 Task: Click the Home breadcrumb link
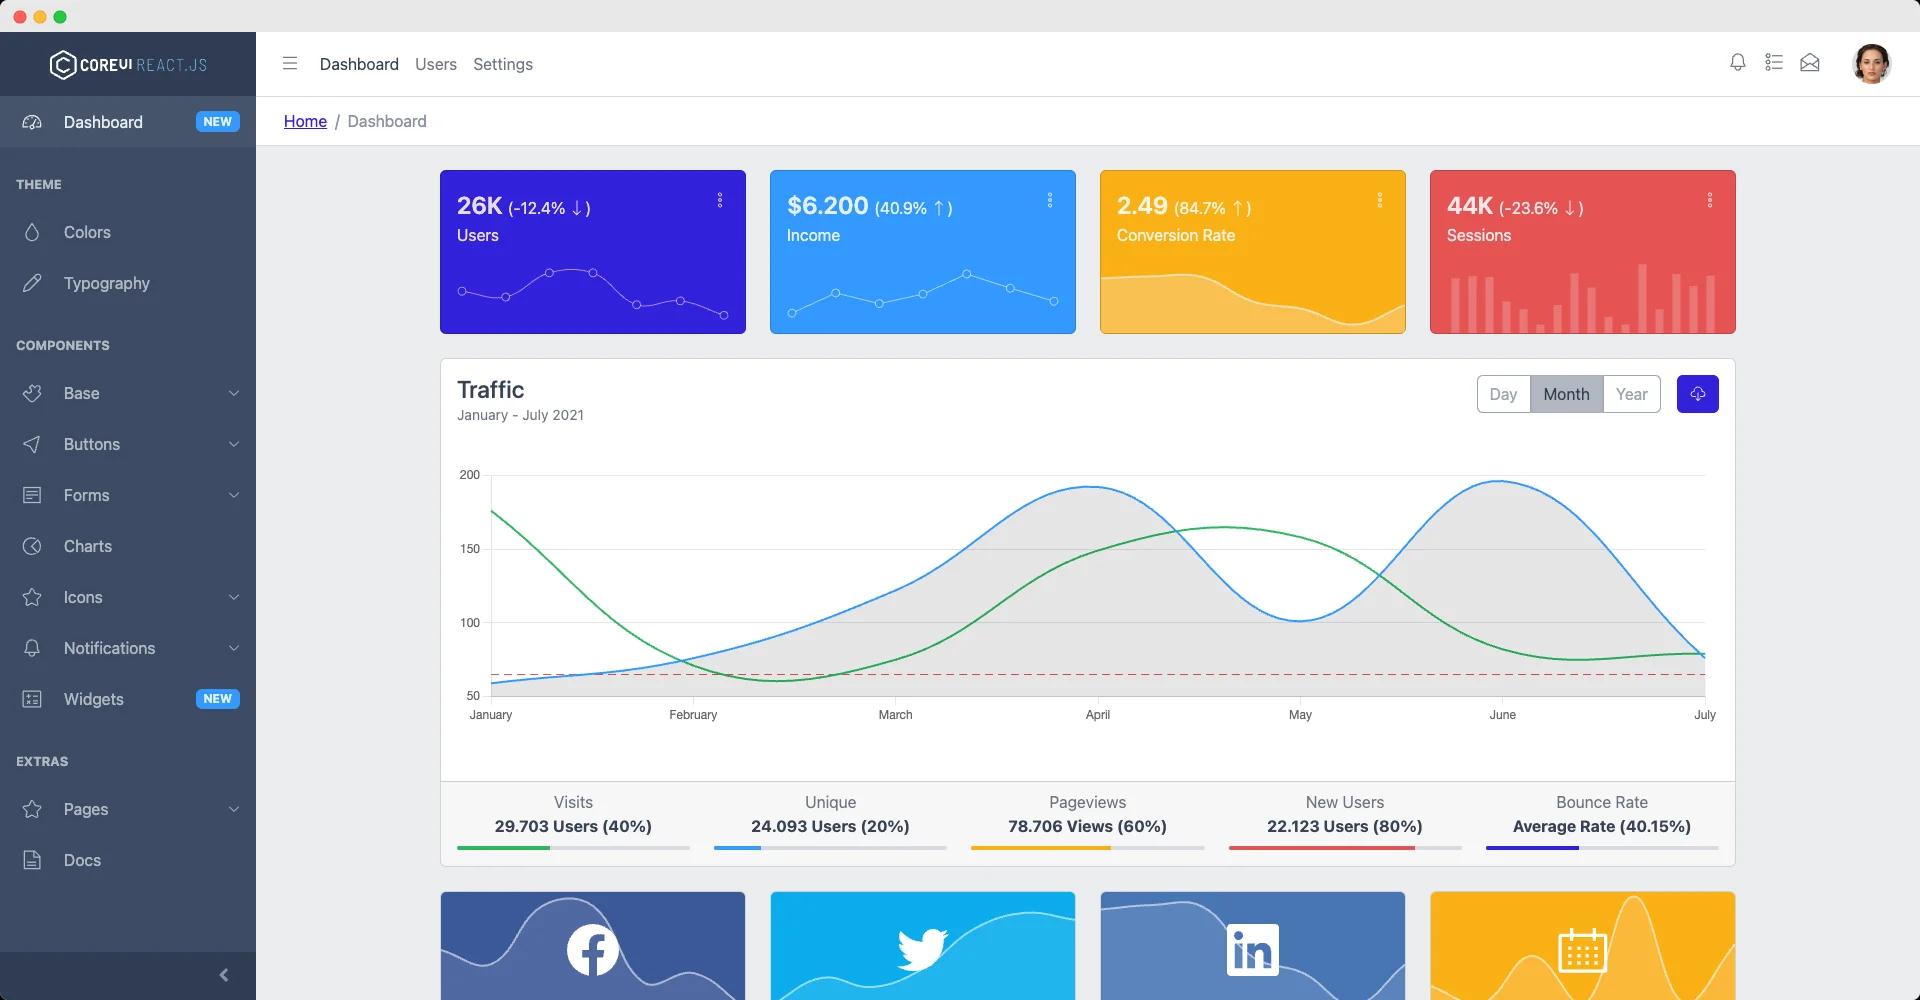click(x=305, y=121)
